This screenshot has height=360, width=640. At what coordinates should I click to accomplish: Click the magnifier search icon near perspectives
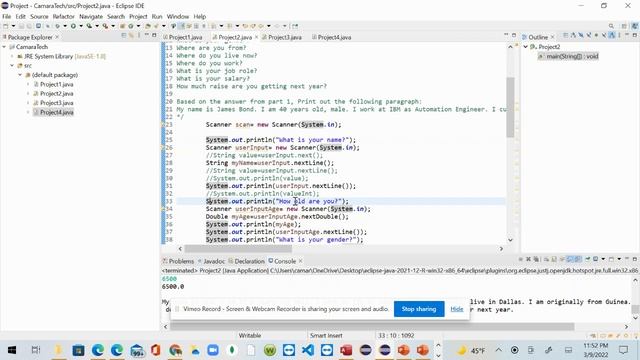(x=611, y=26)
